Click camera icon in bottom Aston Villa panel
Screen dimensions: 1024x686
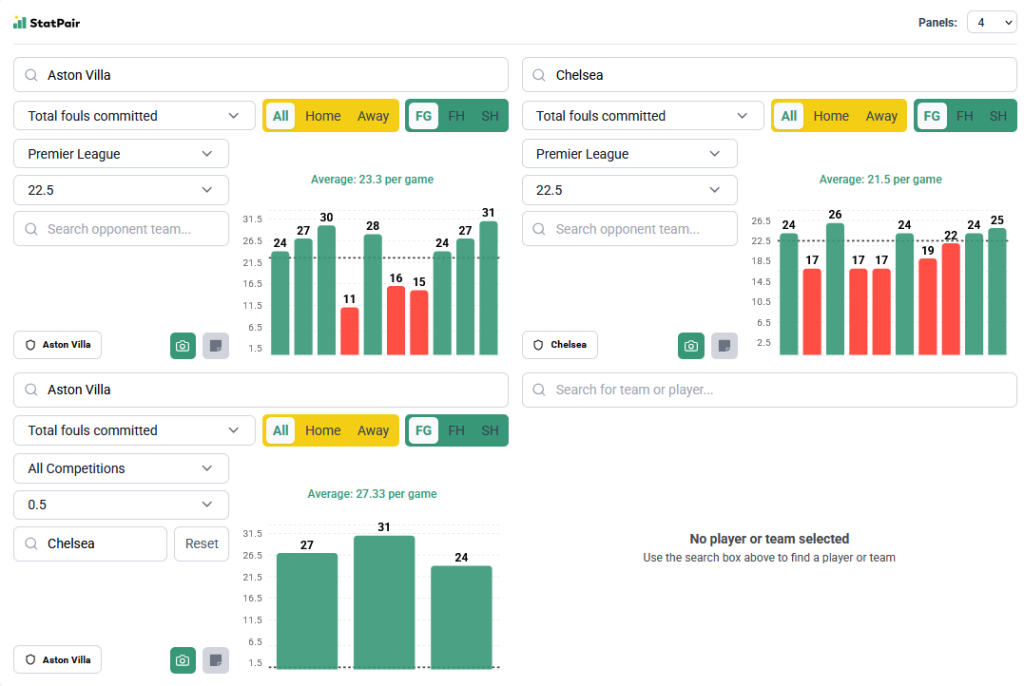(x=183, y=660)
